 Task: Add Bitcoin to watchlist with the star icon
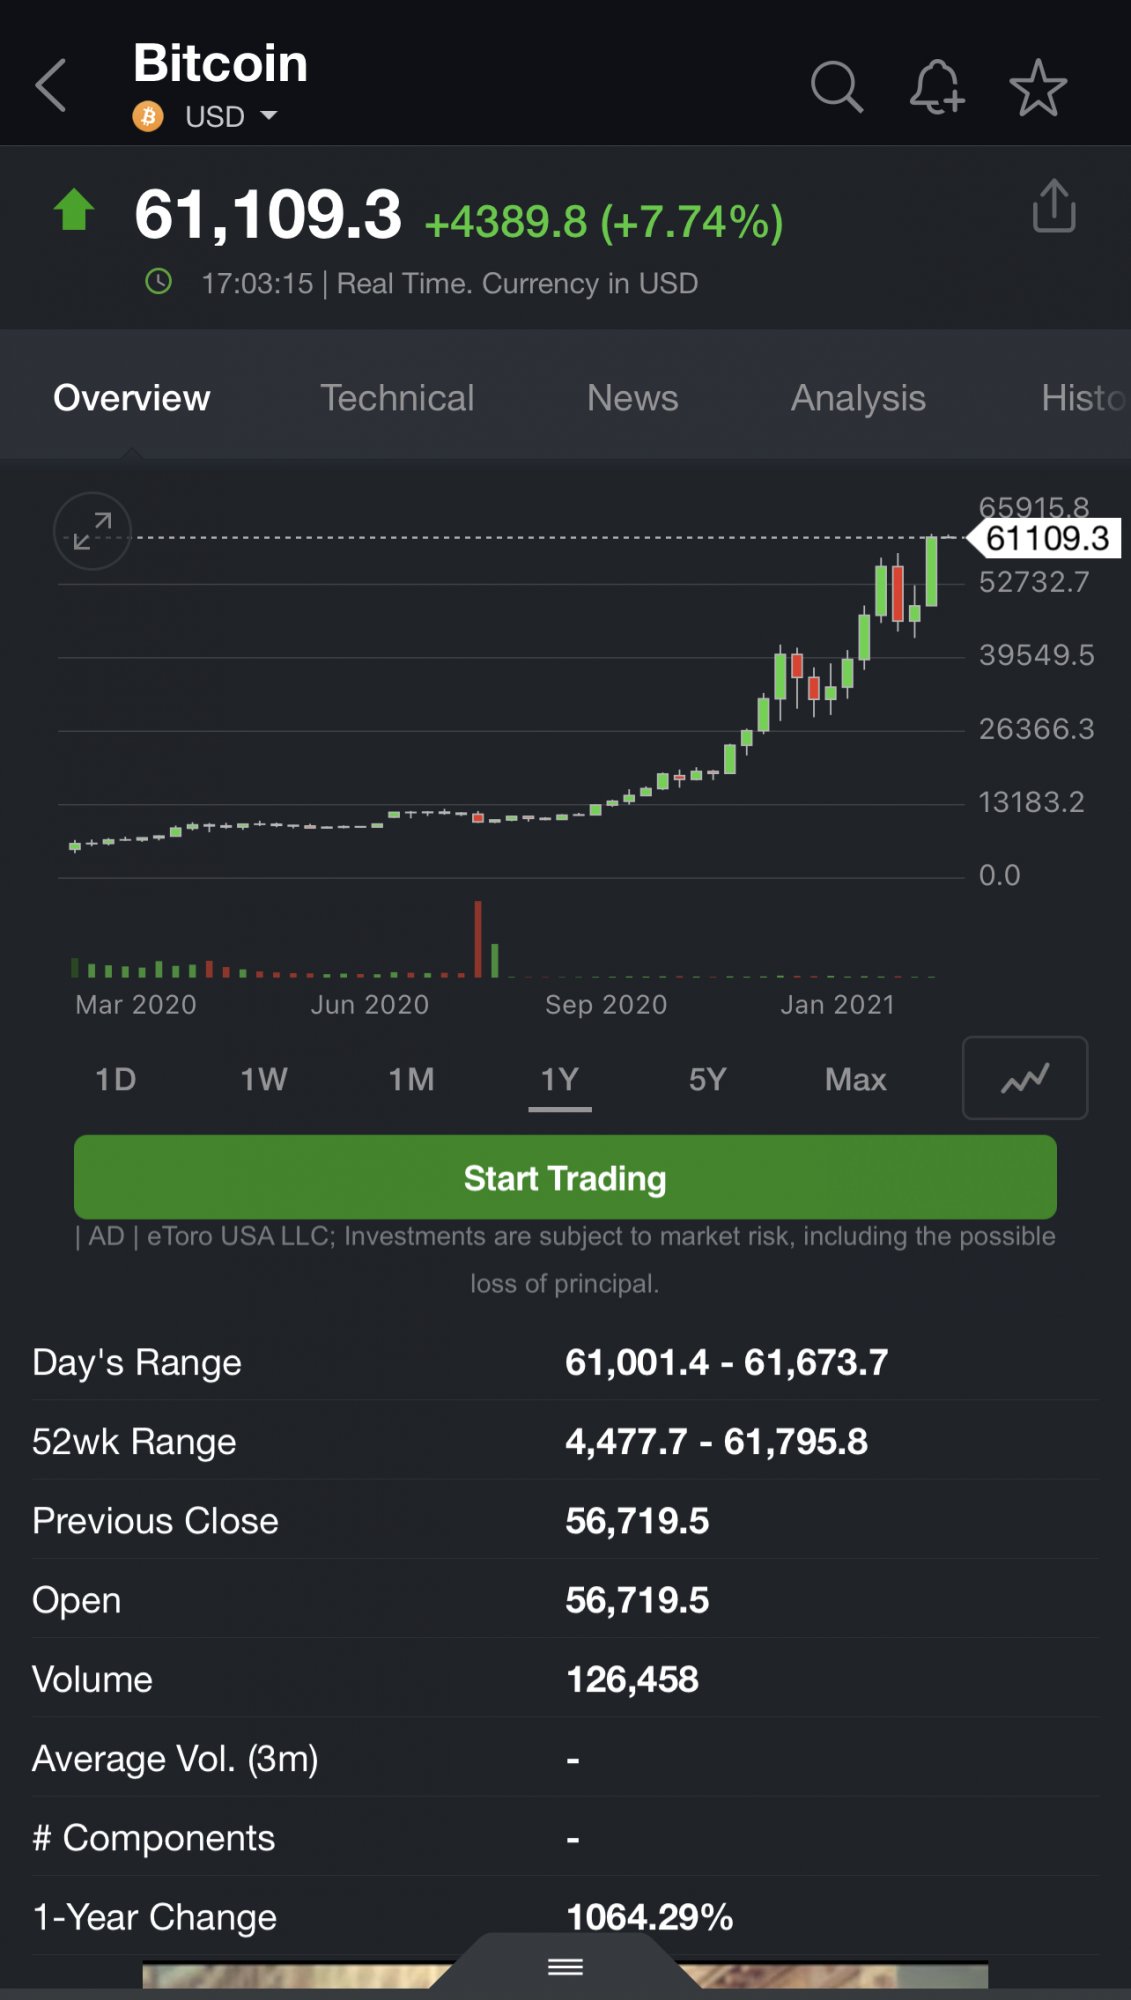(x=1038, y=87)
